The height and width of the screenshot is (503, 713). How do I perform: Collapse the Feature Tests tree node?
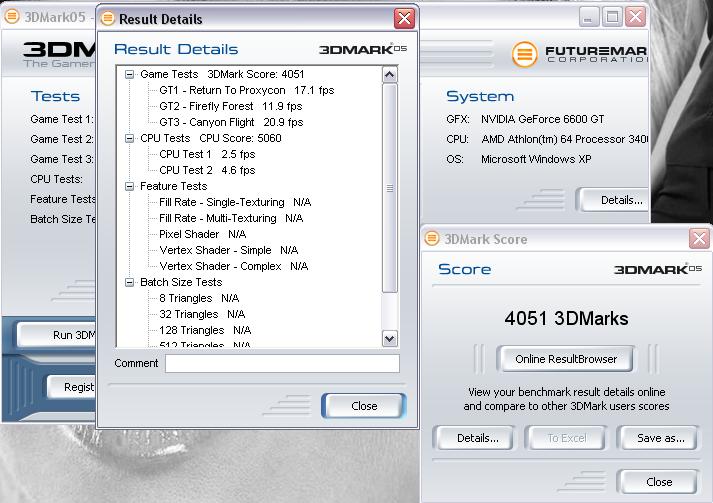(130, 186)
